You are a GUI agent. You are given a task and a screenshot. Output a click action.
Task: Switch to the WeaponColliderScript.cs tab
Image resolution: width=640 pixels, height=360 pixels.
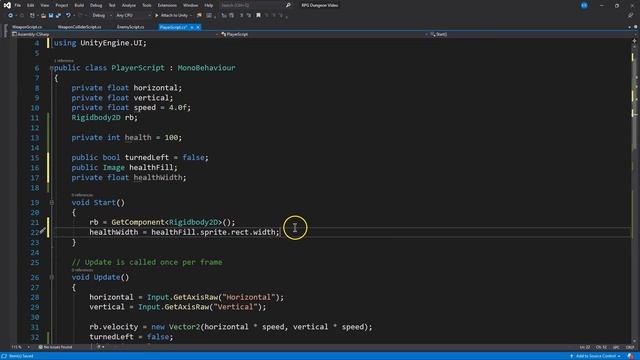click(x=80, y=27)
